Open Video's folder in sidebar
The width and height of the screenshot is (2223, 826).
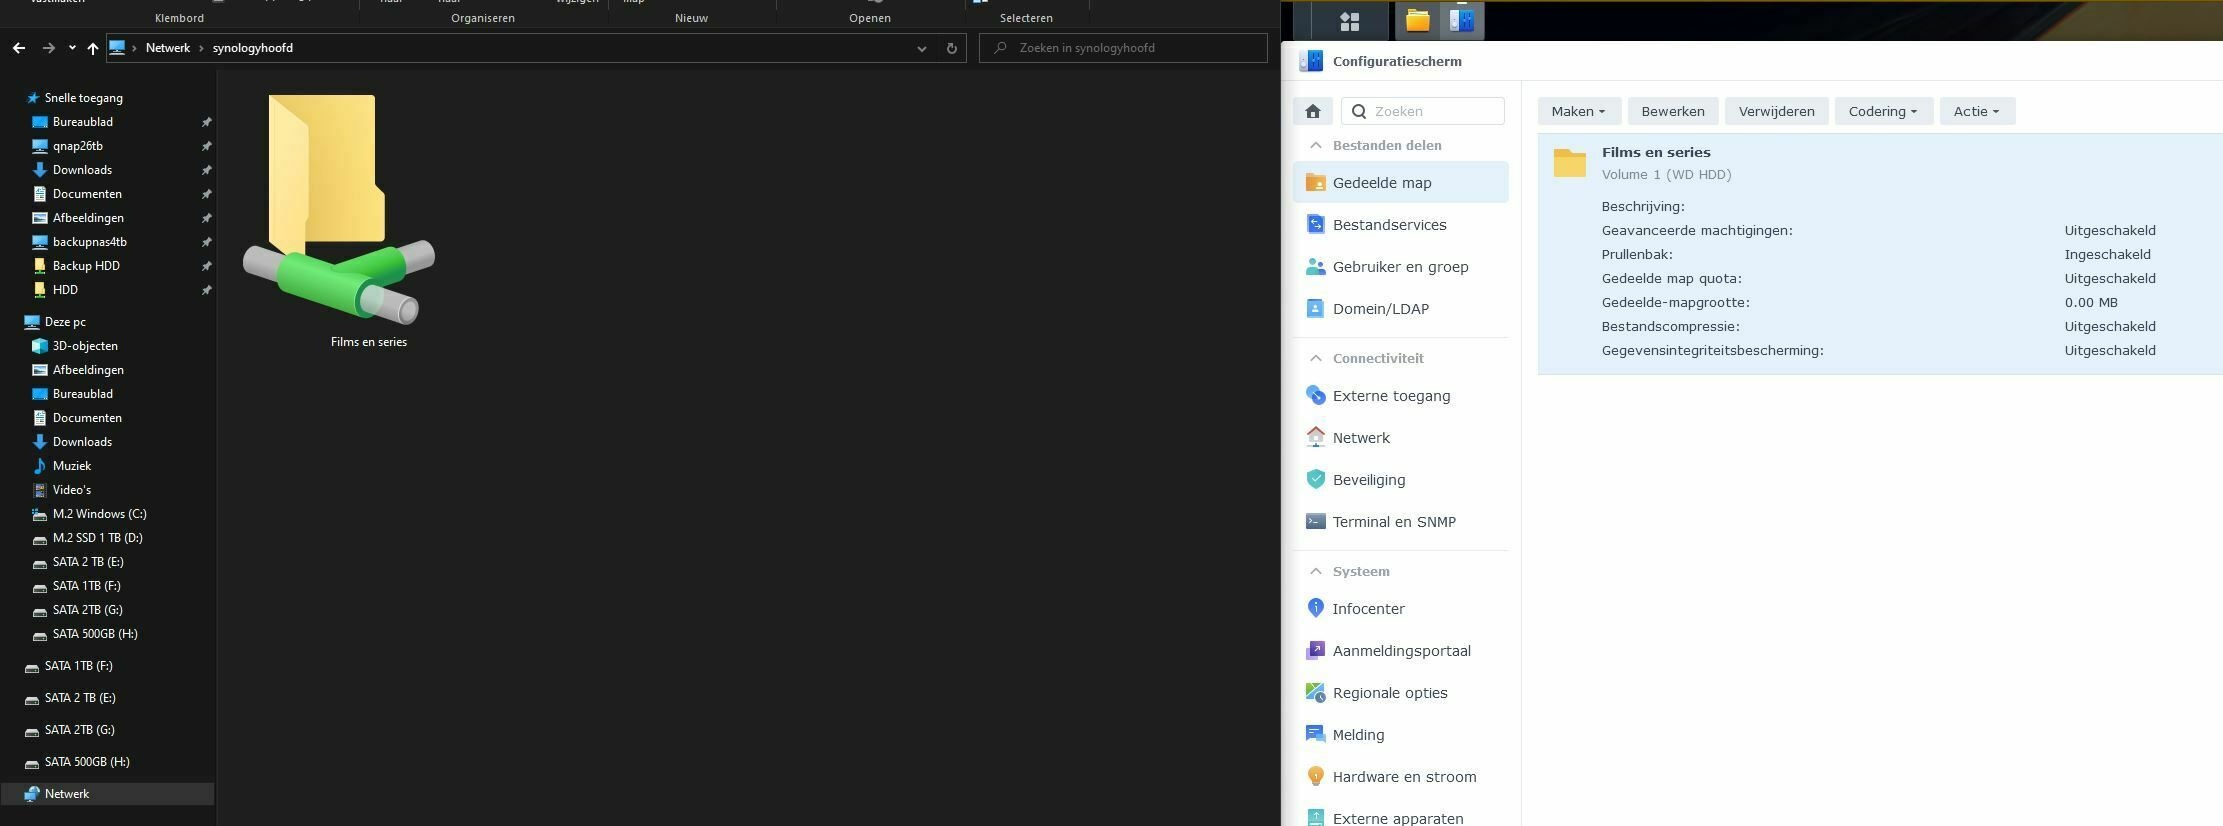72,490
